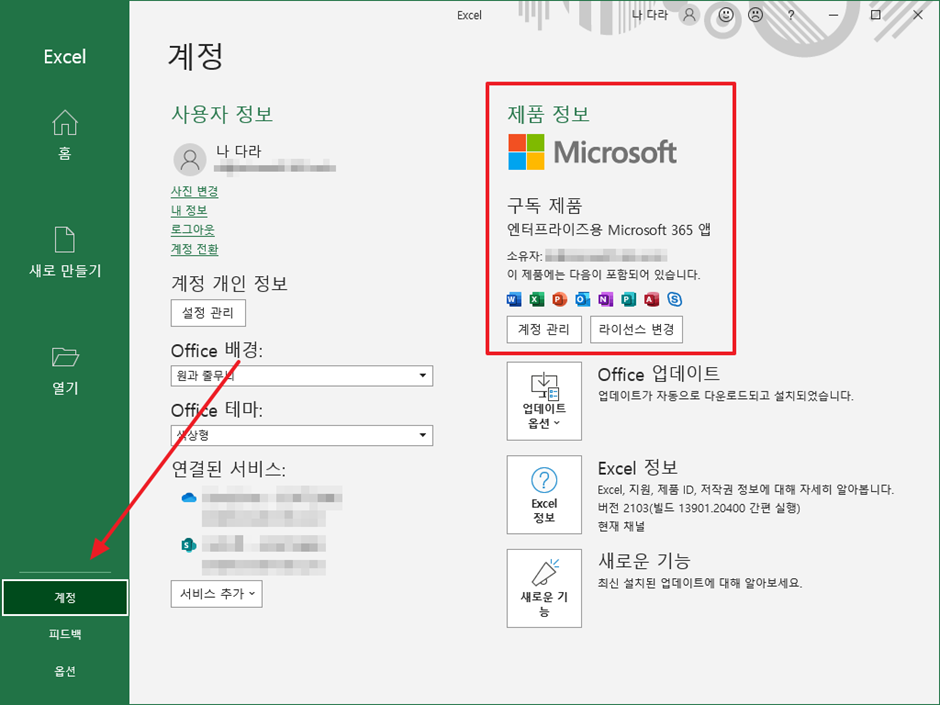This screenshot has width=940, height=705.
Task: Click the Microsoft logo in 제품 정보
Action: (x=592, y=152)
